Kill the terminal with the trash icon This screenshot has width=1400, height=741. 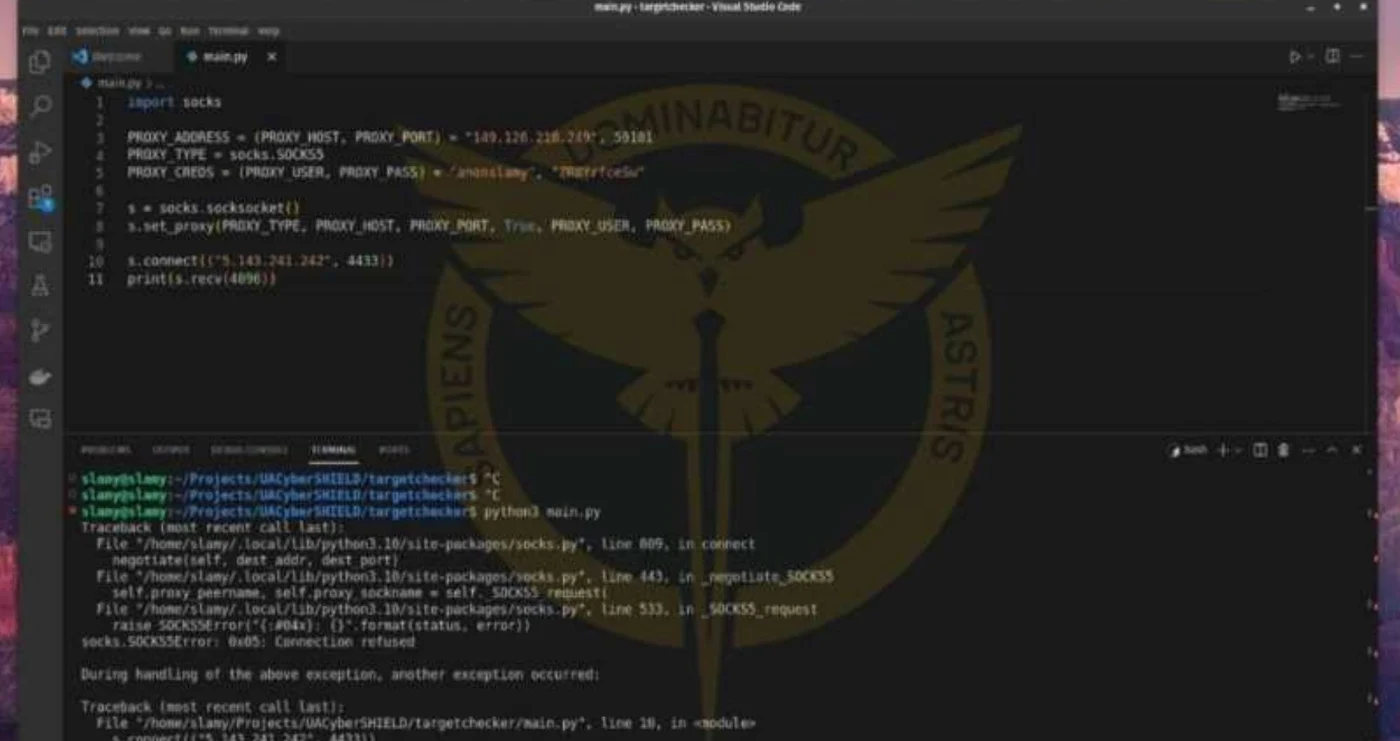1284,451
